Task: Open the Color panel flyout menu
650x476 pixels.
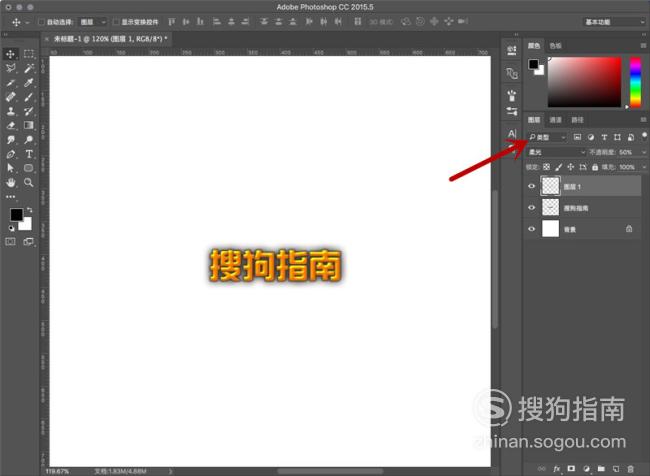Action: point(643,45)
